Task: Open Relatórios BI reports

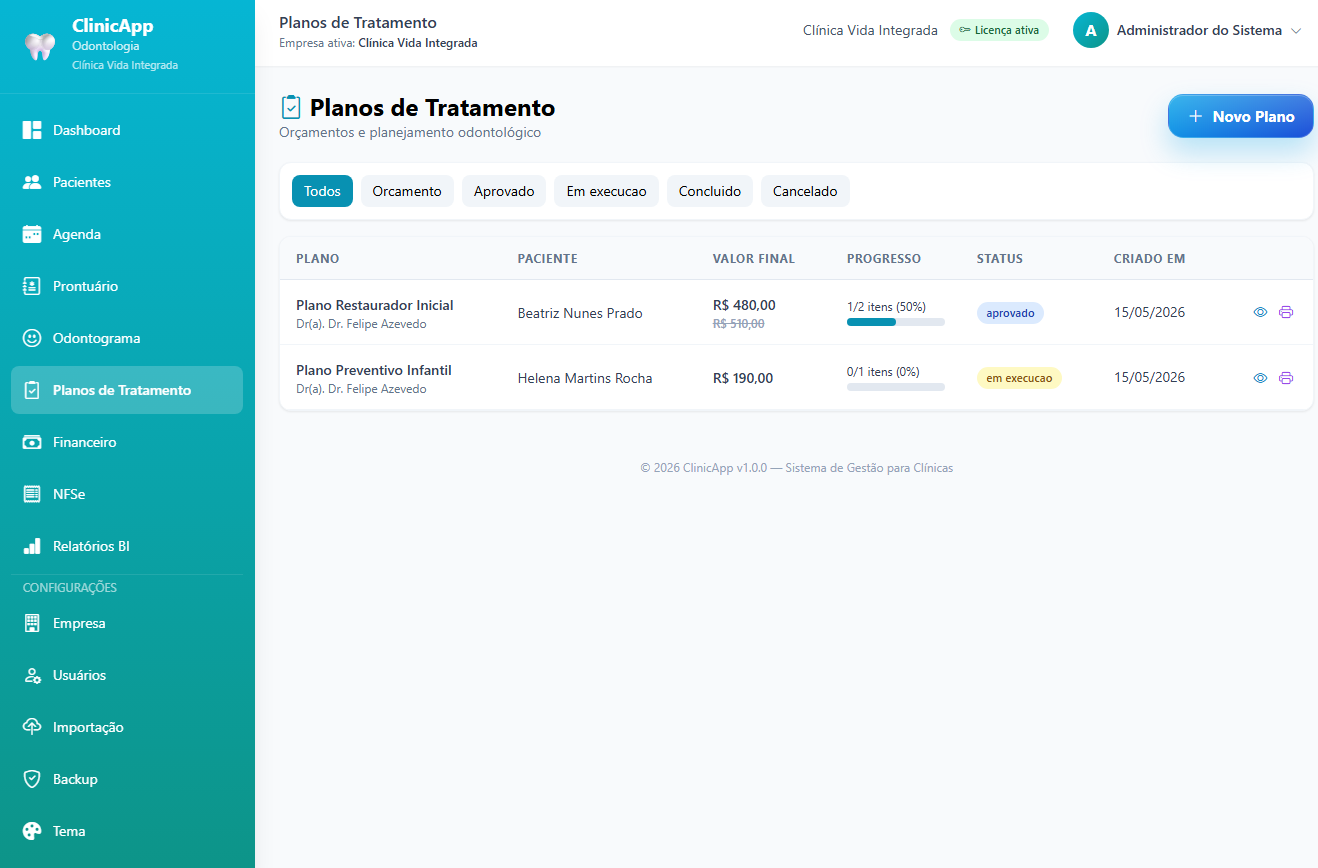Action: tap(127, 546)
